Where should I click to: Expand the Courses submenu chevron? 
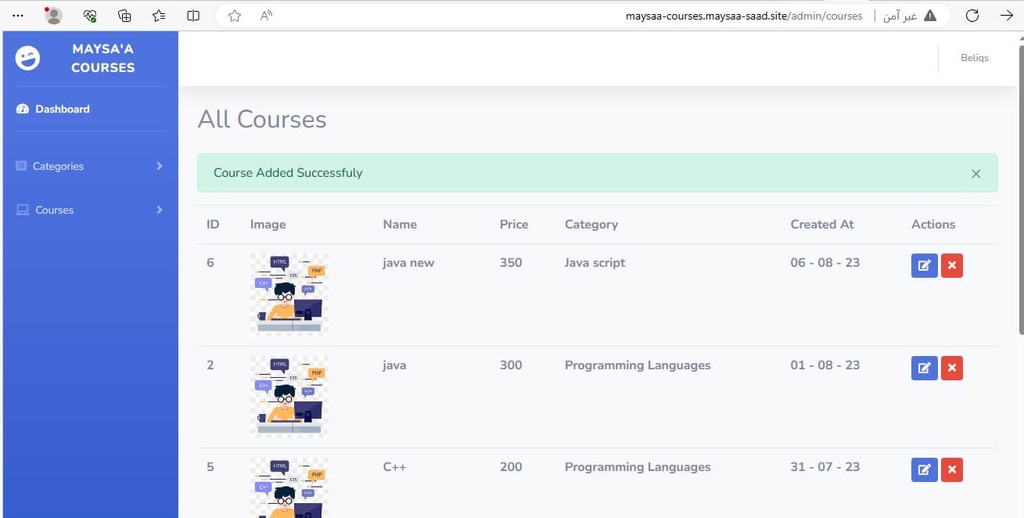point(159,210)
